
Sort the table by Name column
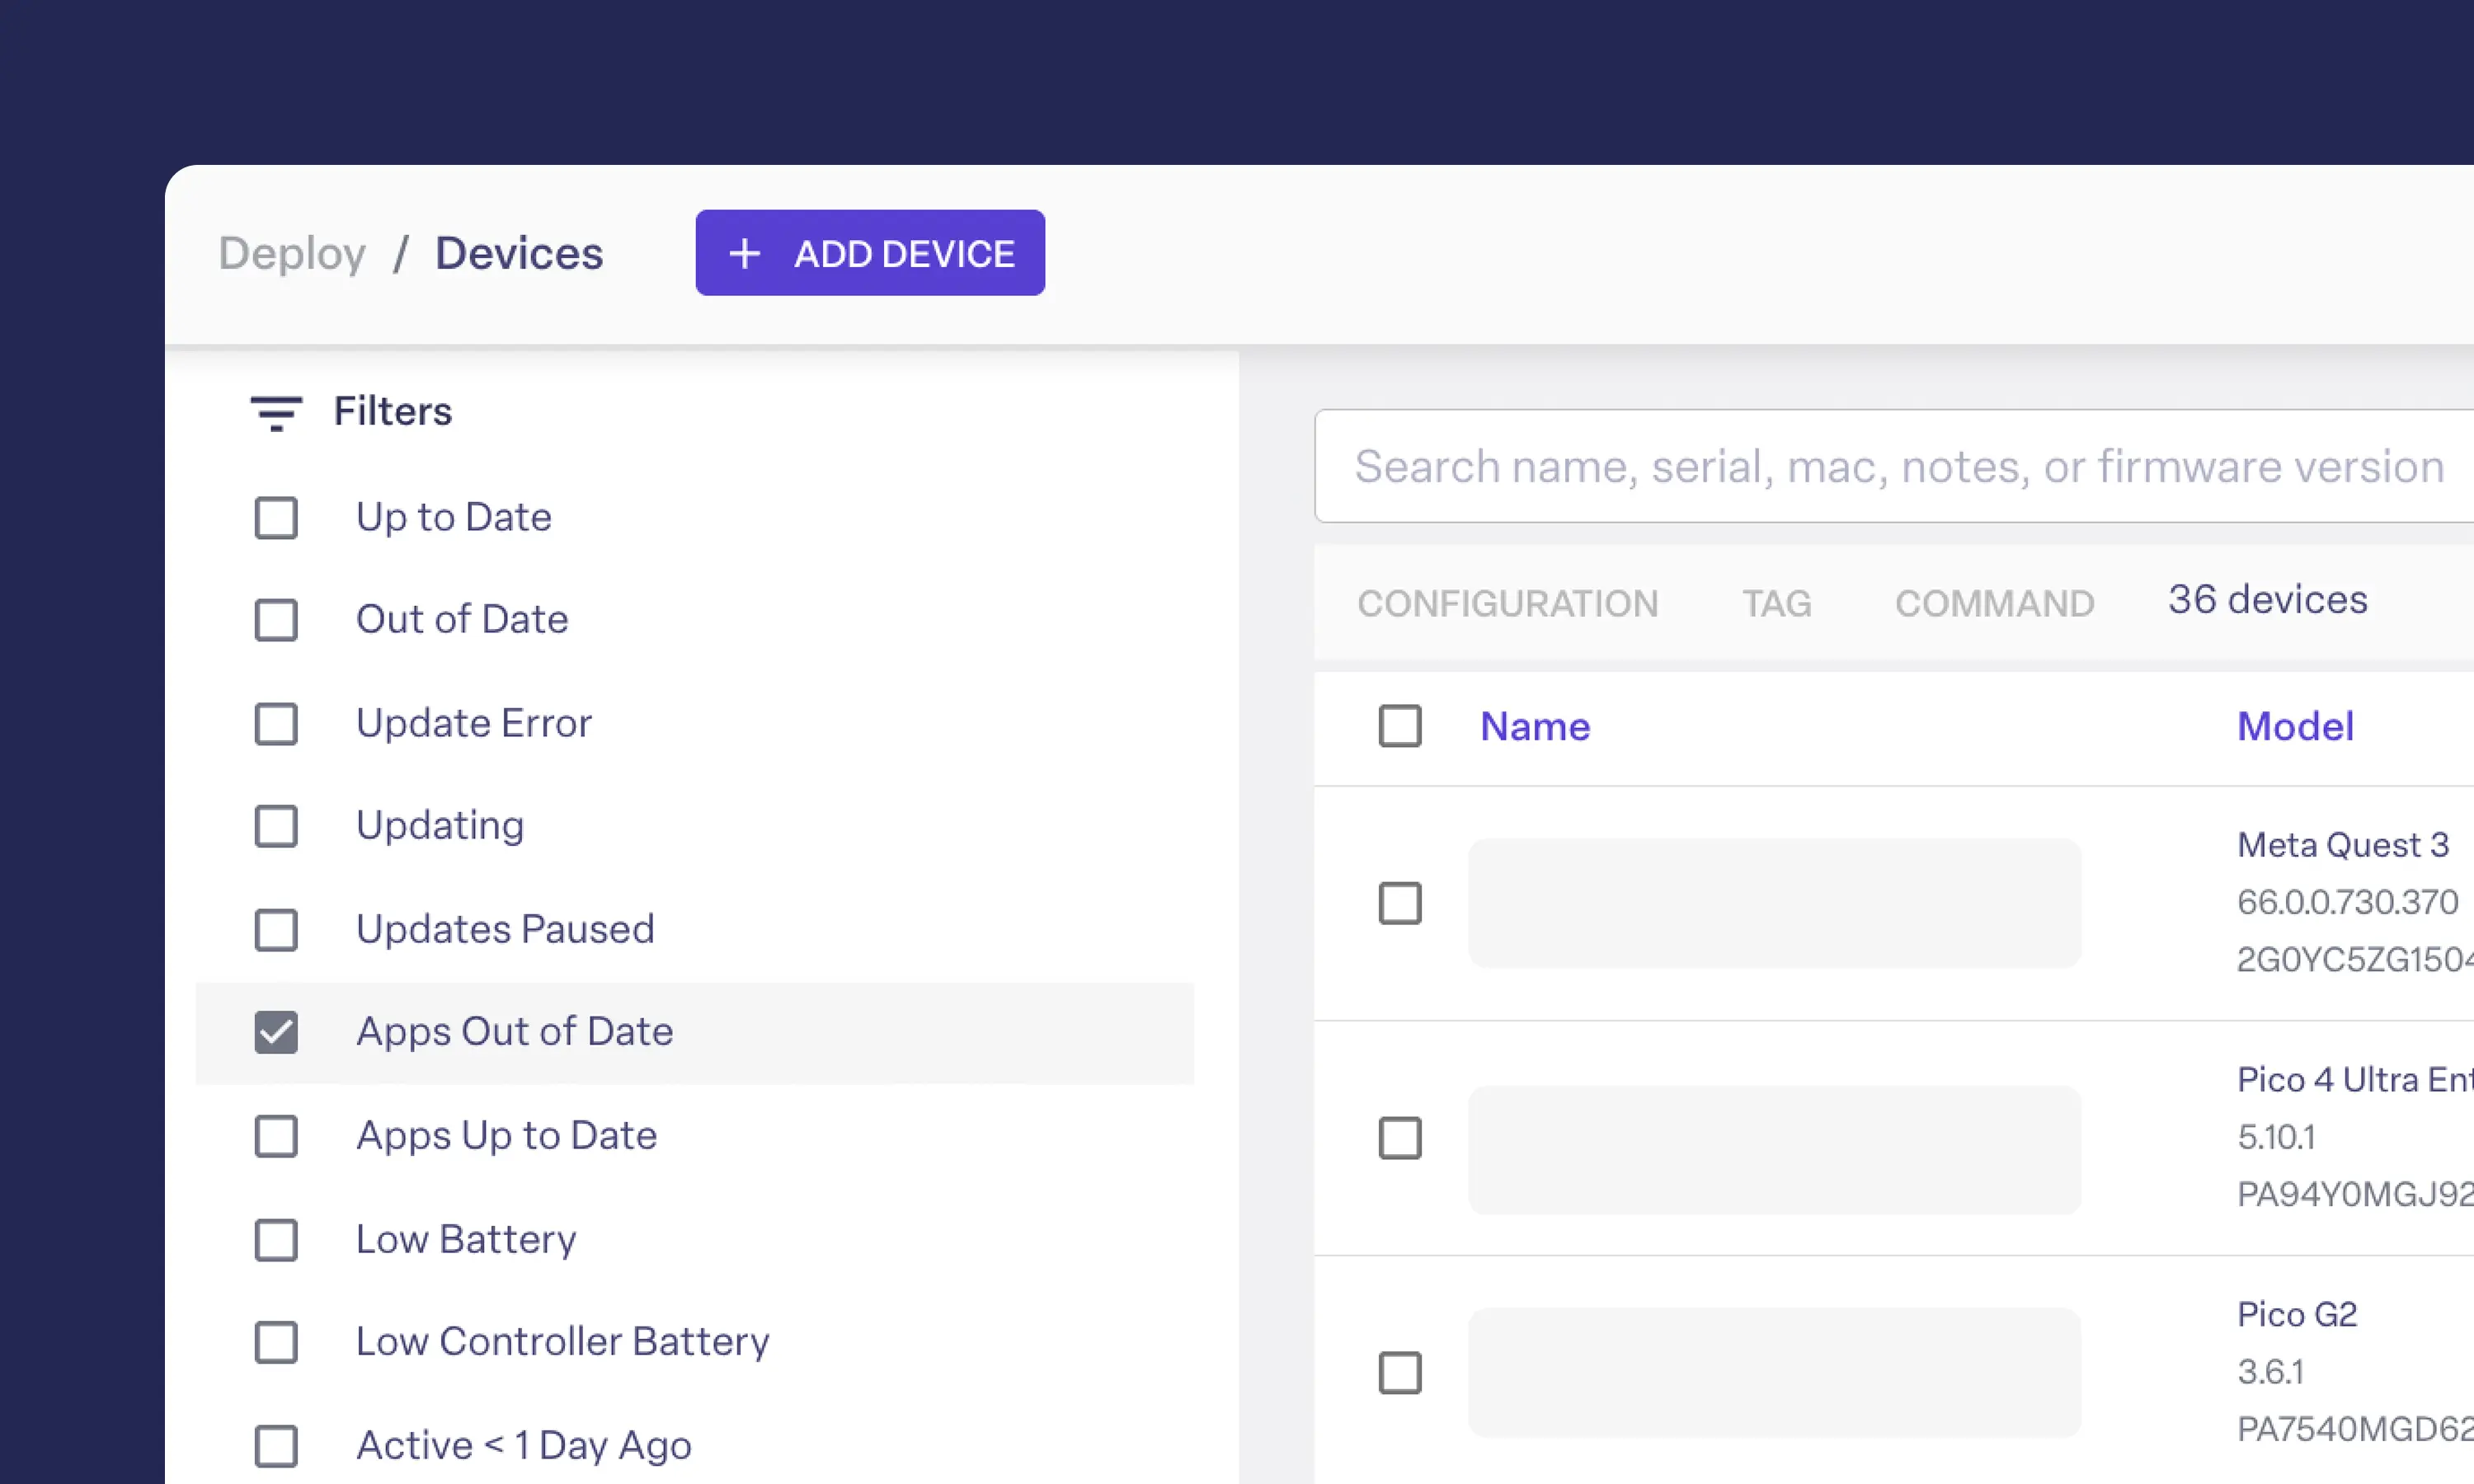pyautogui.click(x=1535, y=726)
